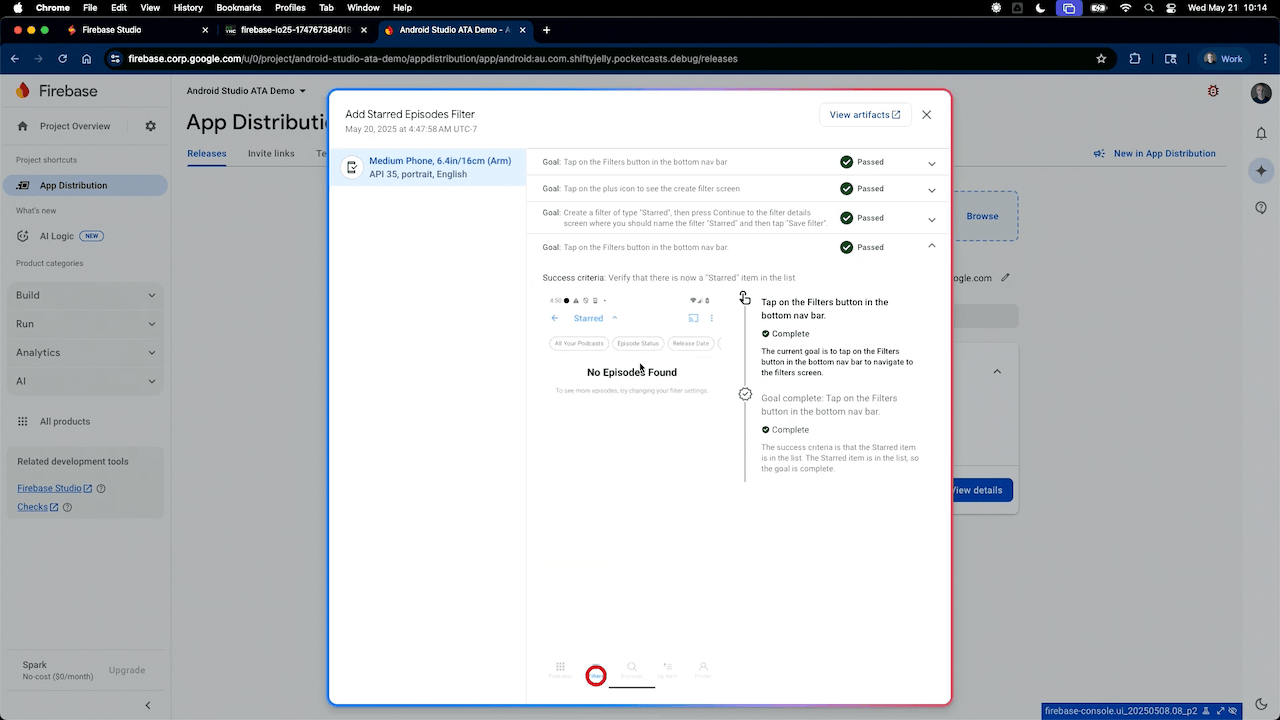Click help icon next to Firebase Studio
Image resolution: width=1280 pixels, height=720 pixels.
pos(101,489)
